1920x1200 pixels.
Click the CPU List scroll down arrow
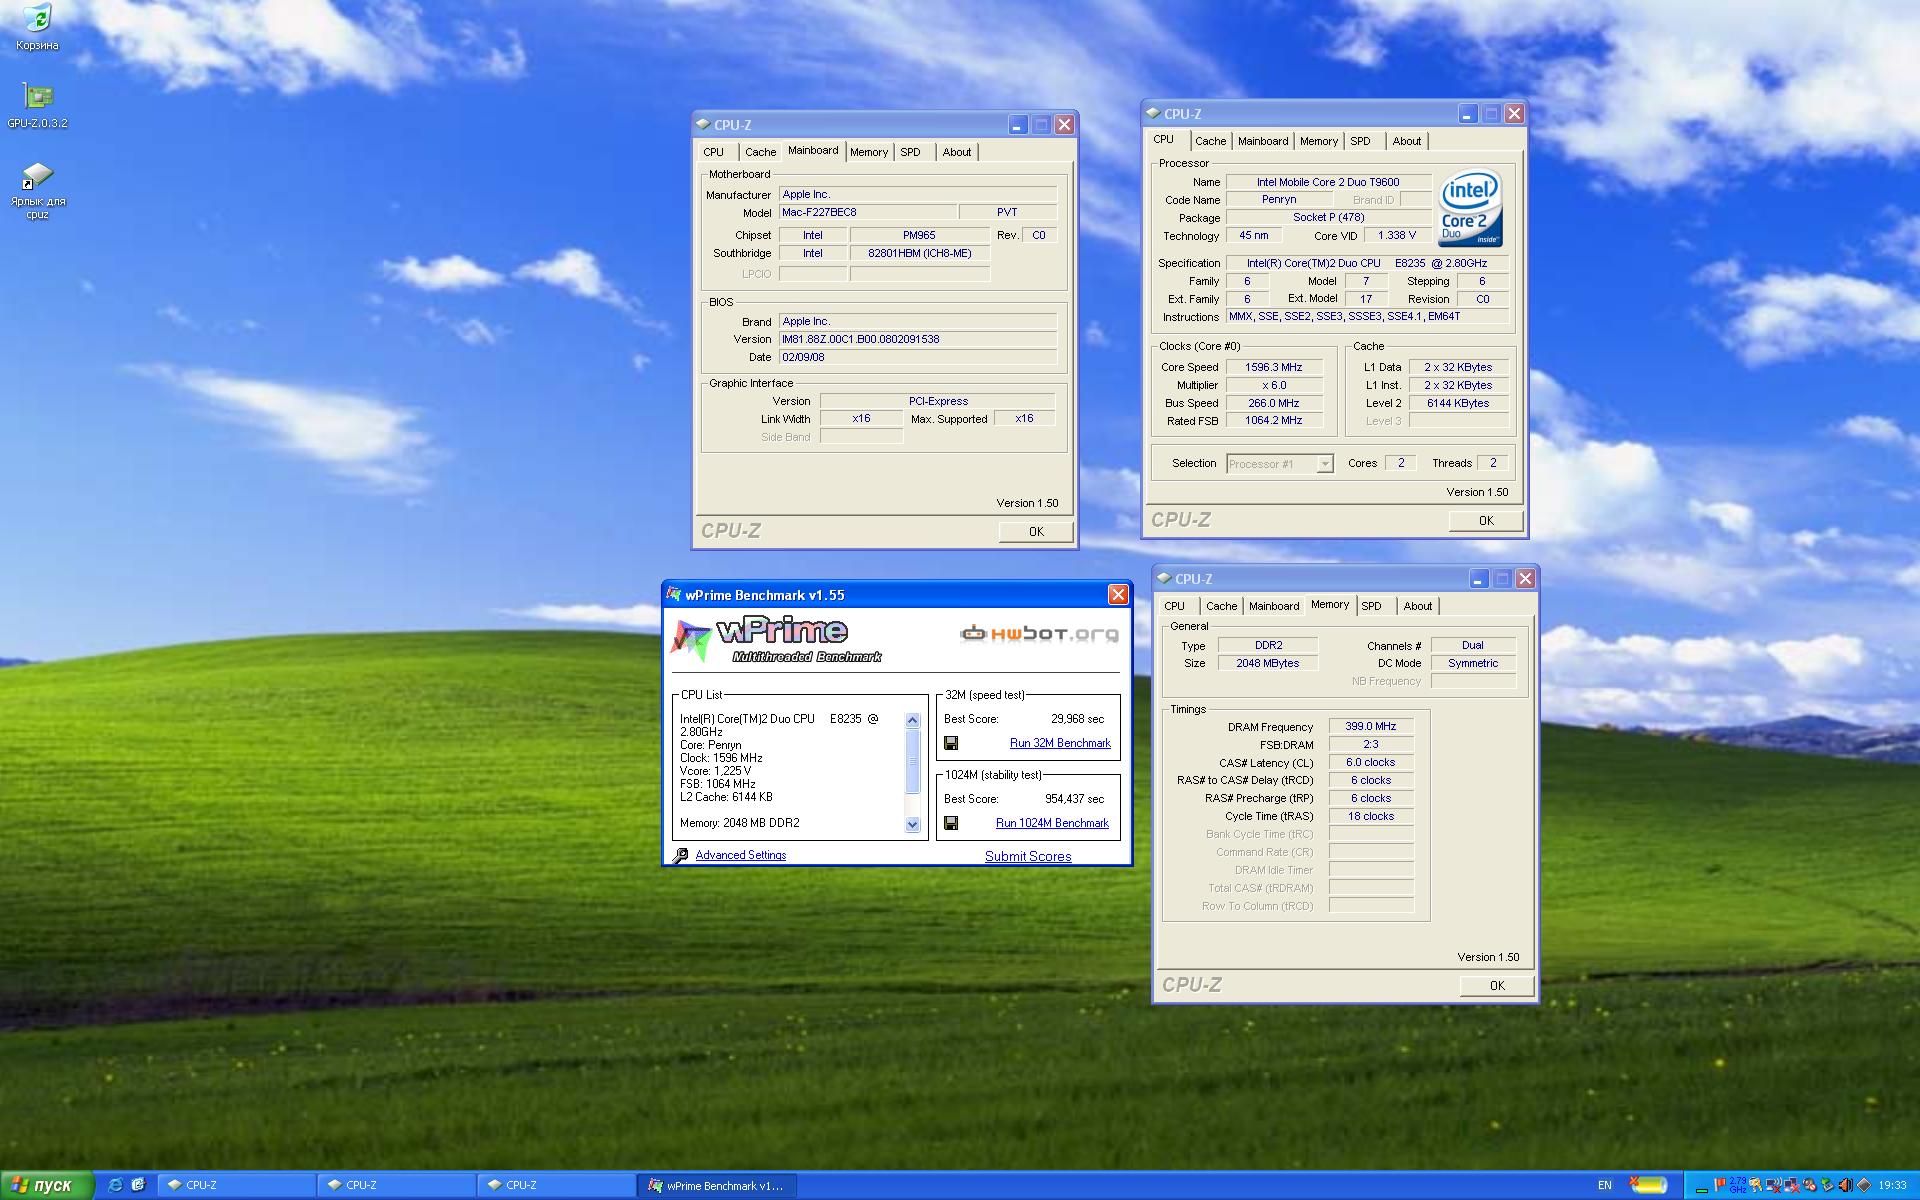point(912,825)
